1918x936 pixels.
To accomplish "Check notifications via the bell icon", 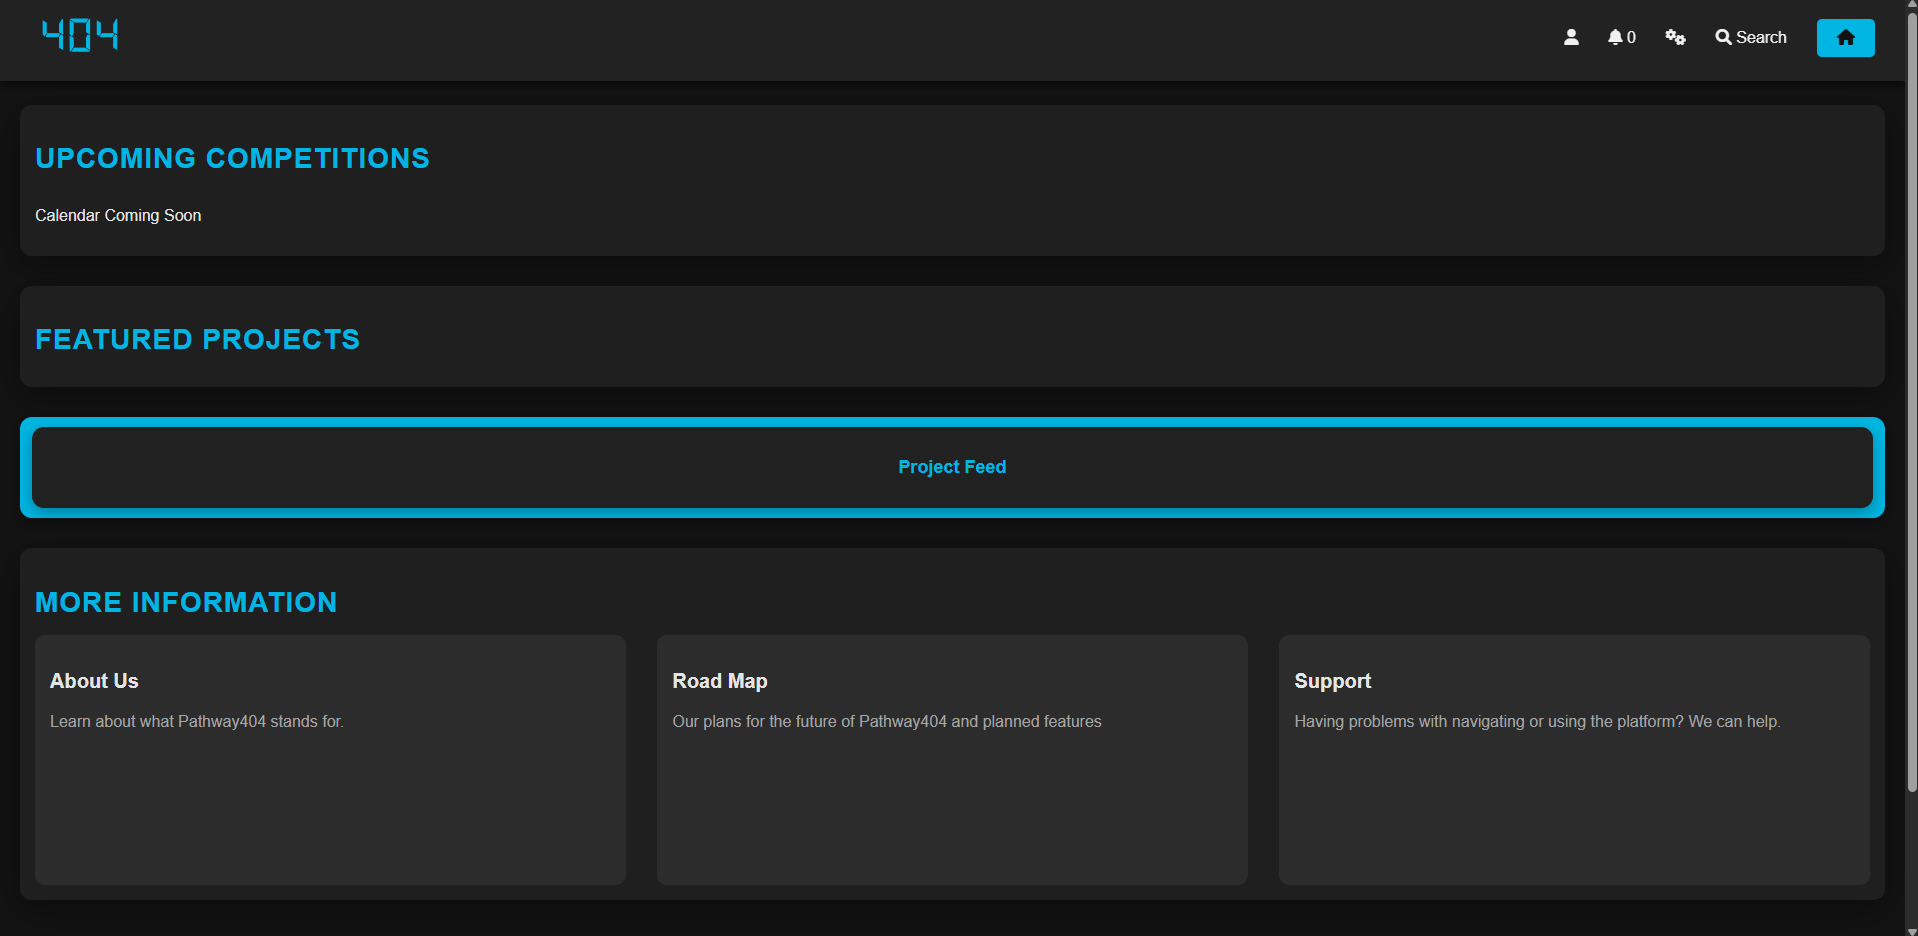I will pyautogui.click(x=1615, y=37).
